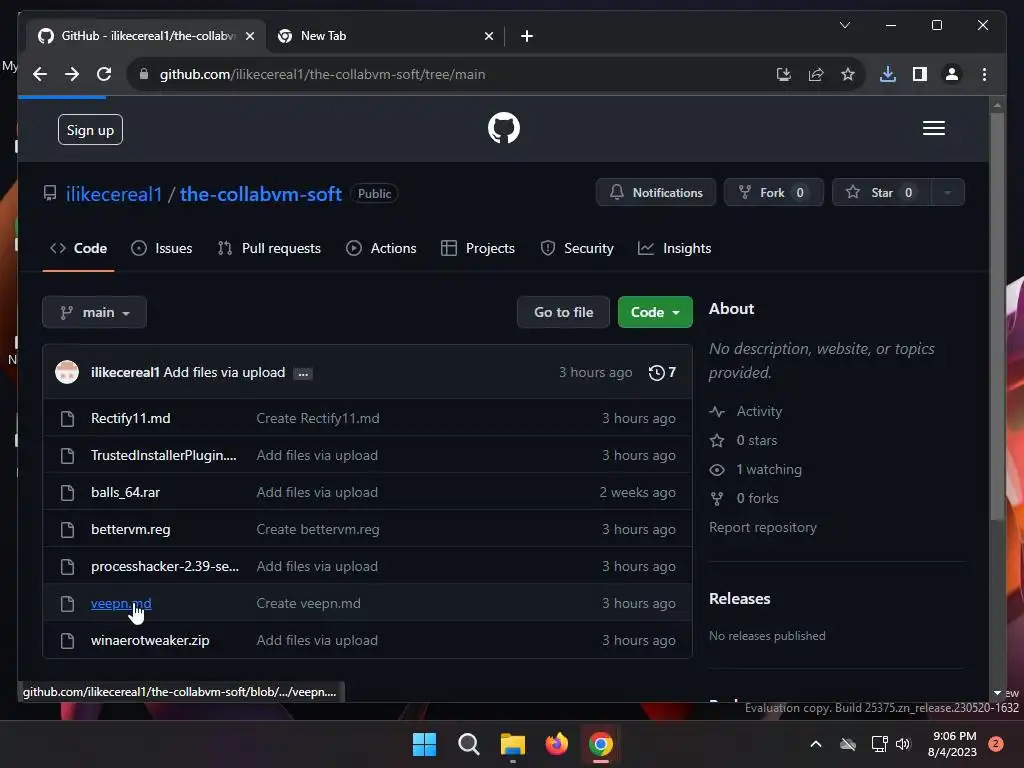This screenshot has height=768, width=1024.
Task: Click 0 stars link
Action: (757, 440)
